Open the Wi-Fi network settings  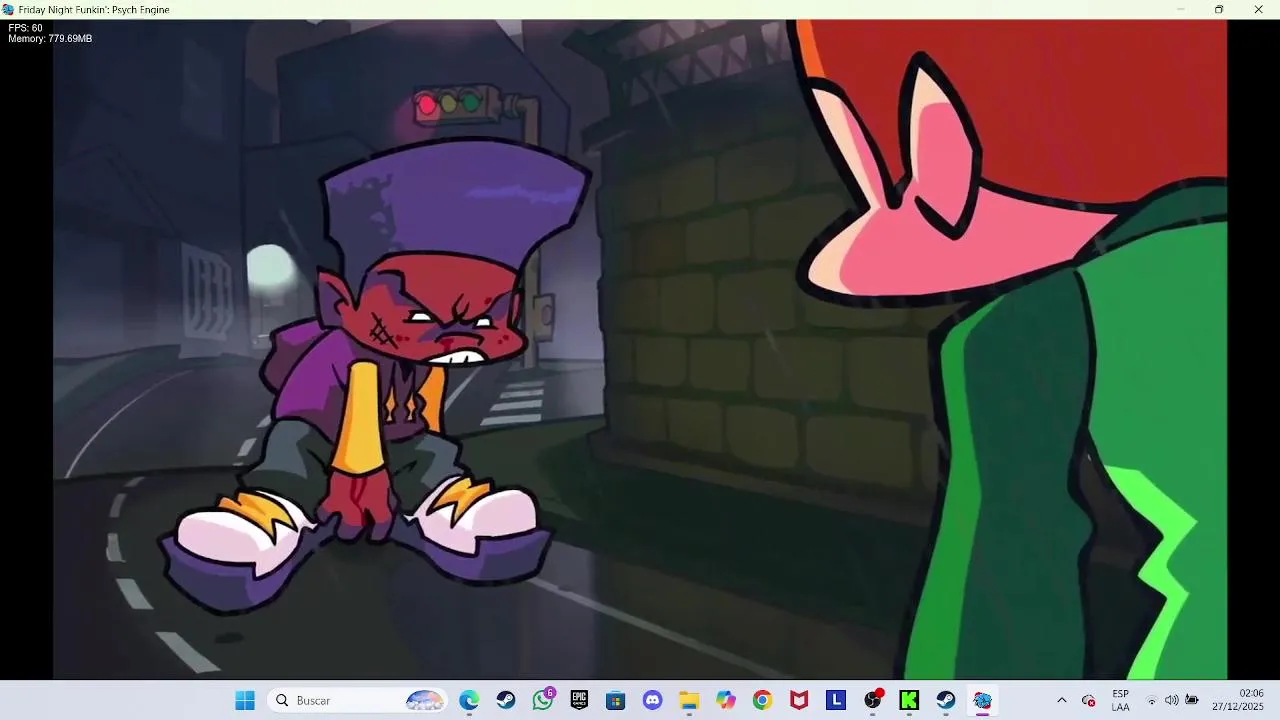click(1152, 700)
